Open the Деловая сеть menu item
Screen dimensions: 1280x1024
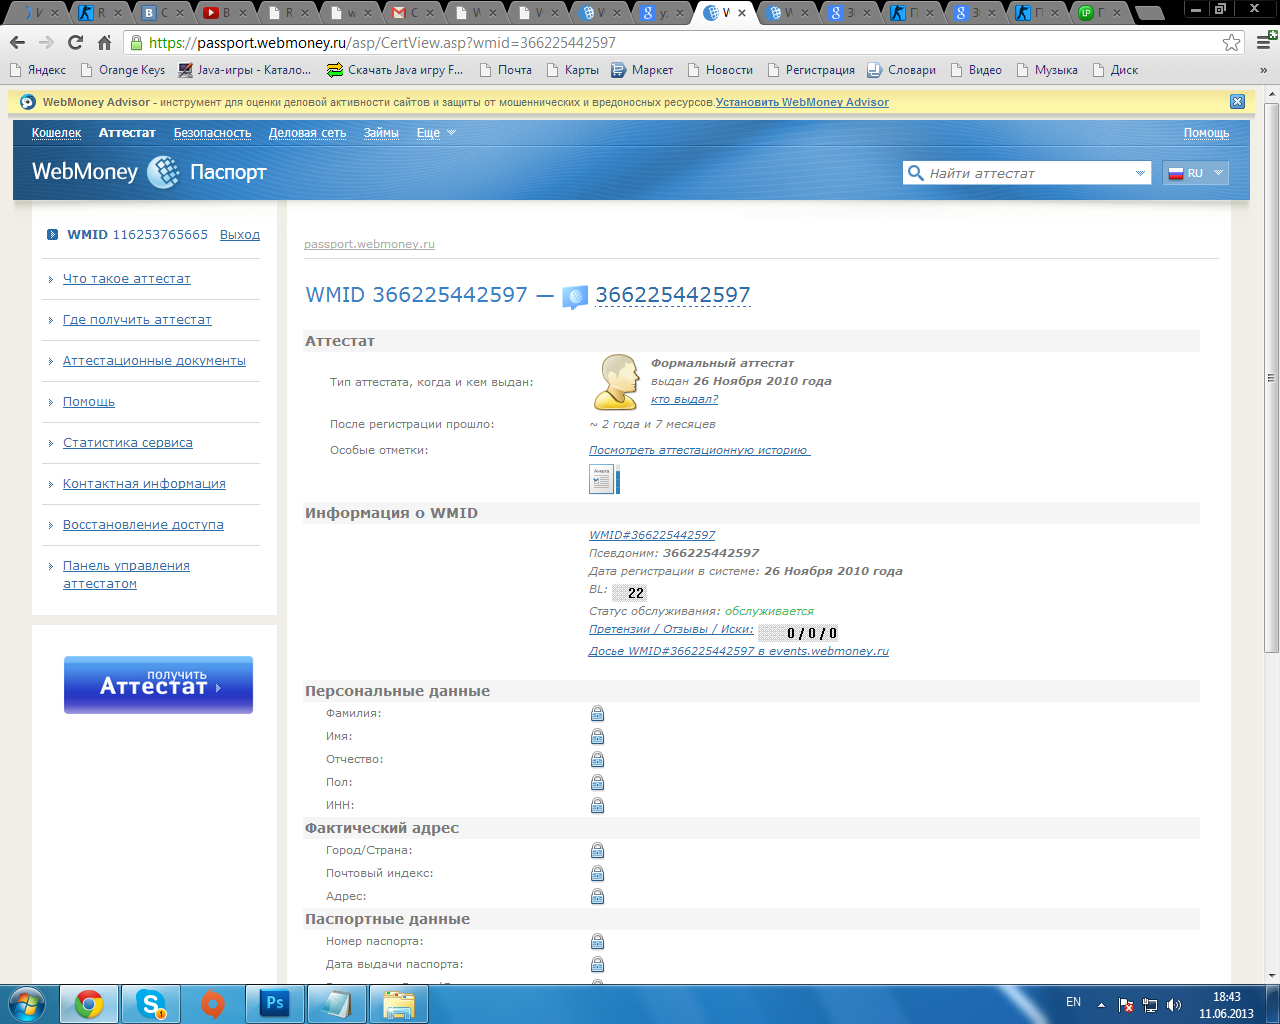click(x=307, y=133)
